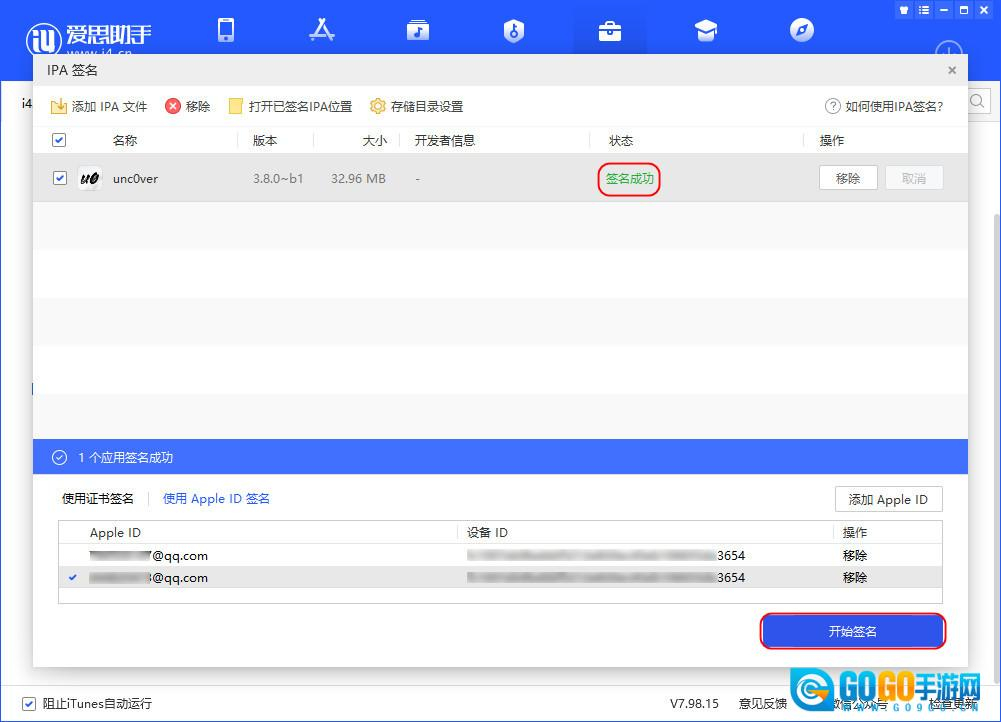Click 移除 button in unc0ver row
Viewport: 1001px width, 722px height.
point(847,178)
